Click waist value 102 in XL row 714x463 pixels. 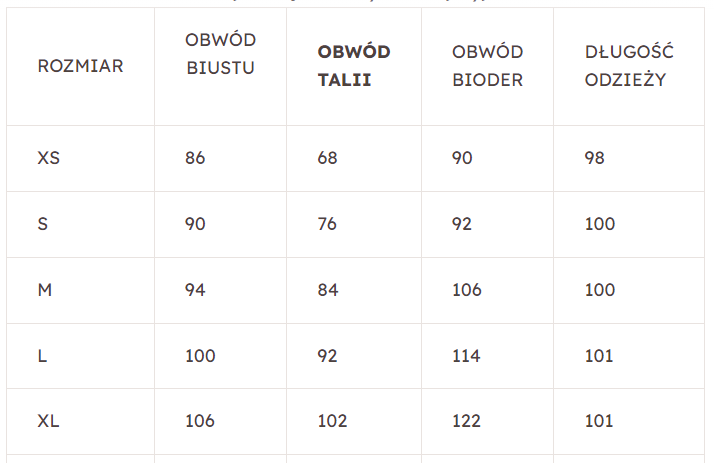tap(332, 421)
